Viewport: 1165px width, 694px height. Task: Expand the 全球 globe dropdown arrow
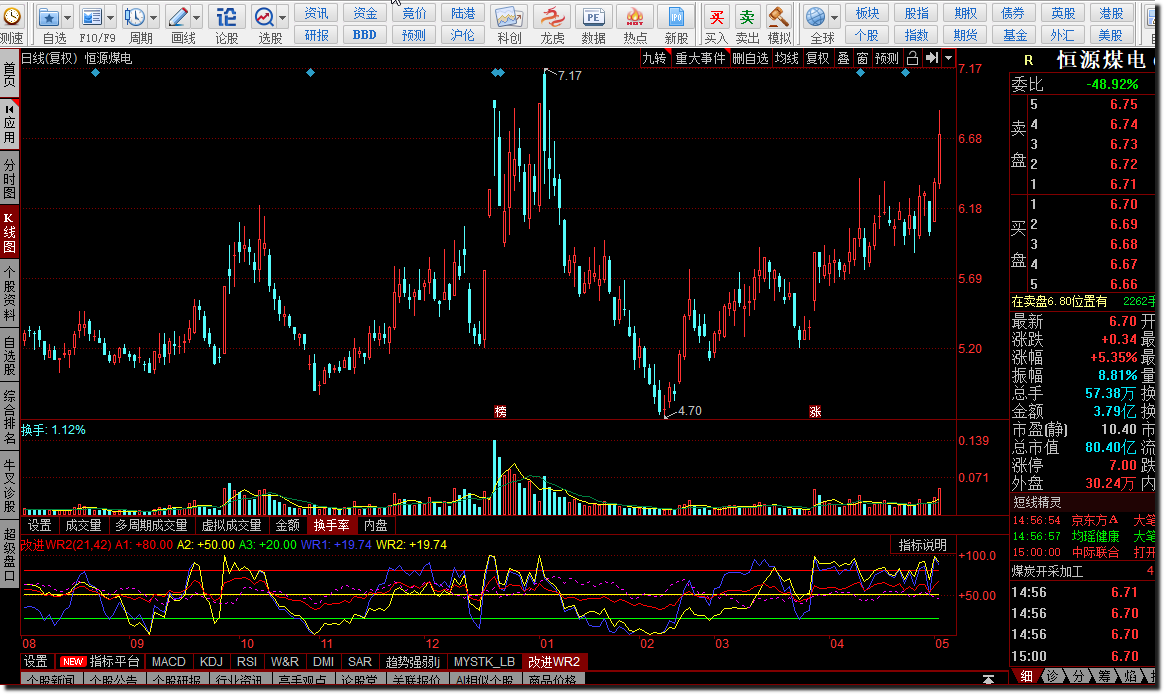[x=834, y=16]
